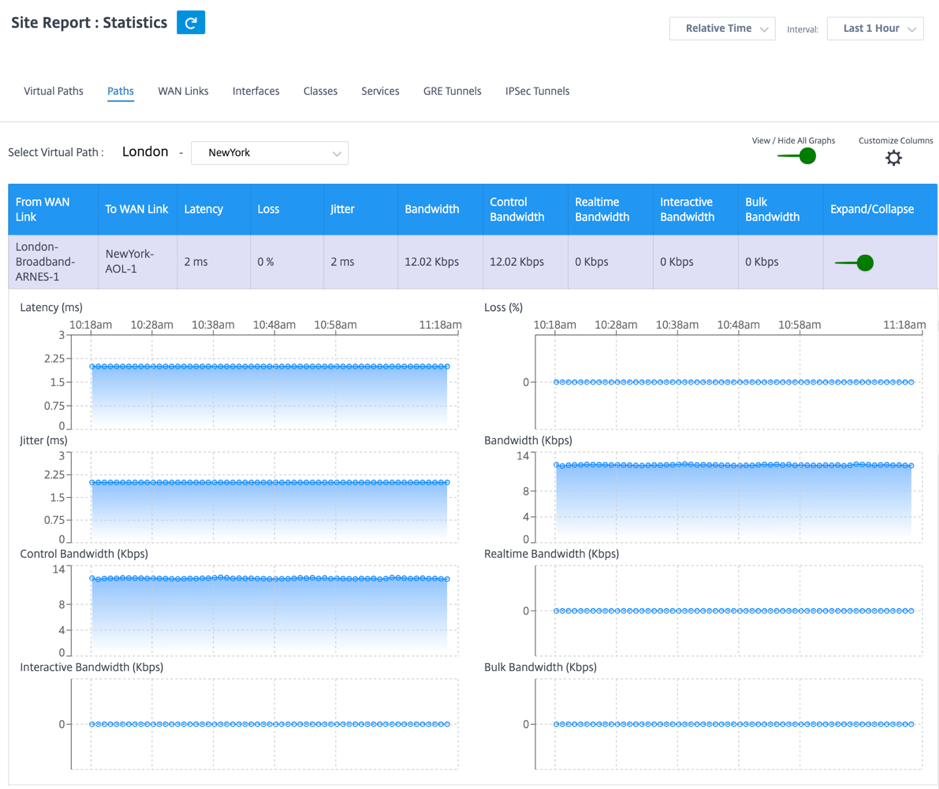939x789 pixels.
Task: Click the To WAN Link column header
Action: 137,210
